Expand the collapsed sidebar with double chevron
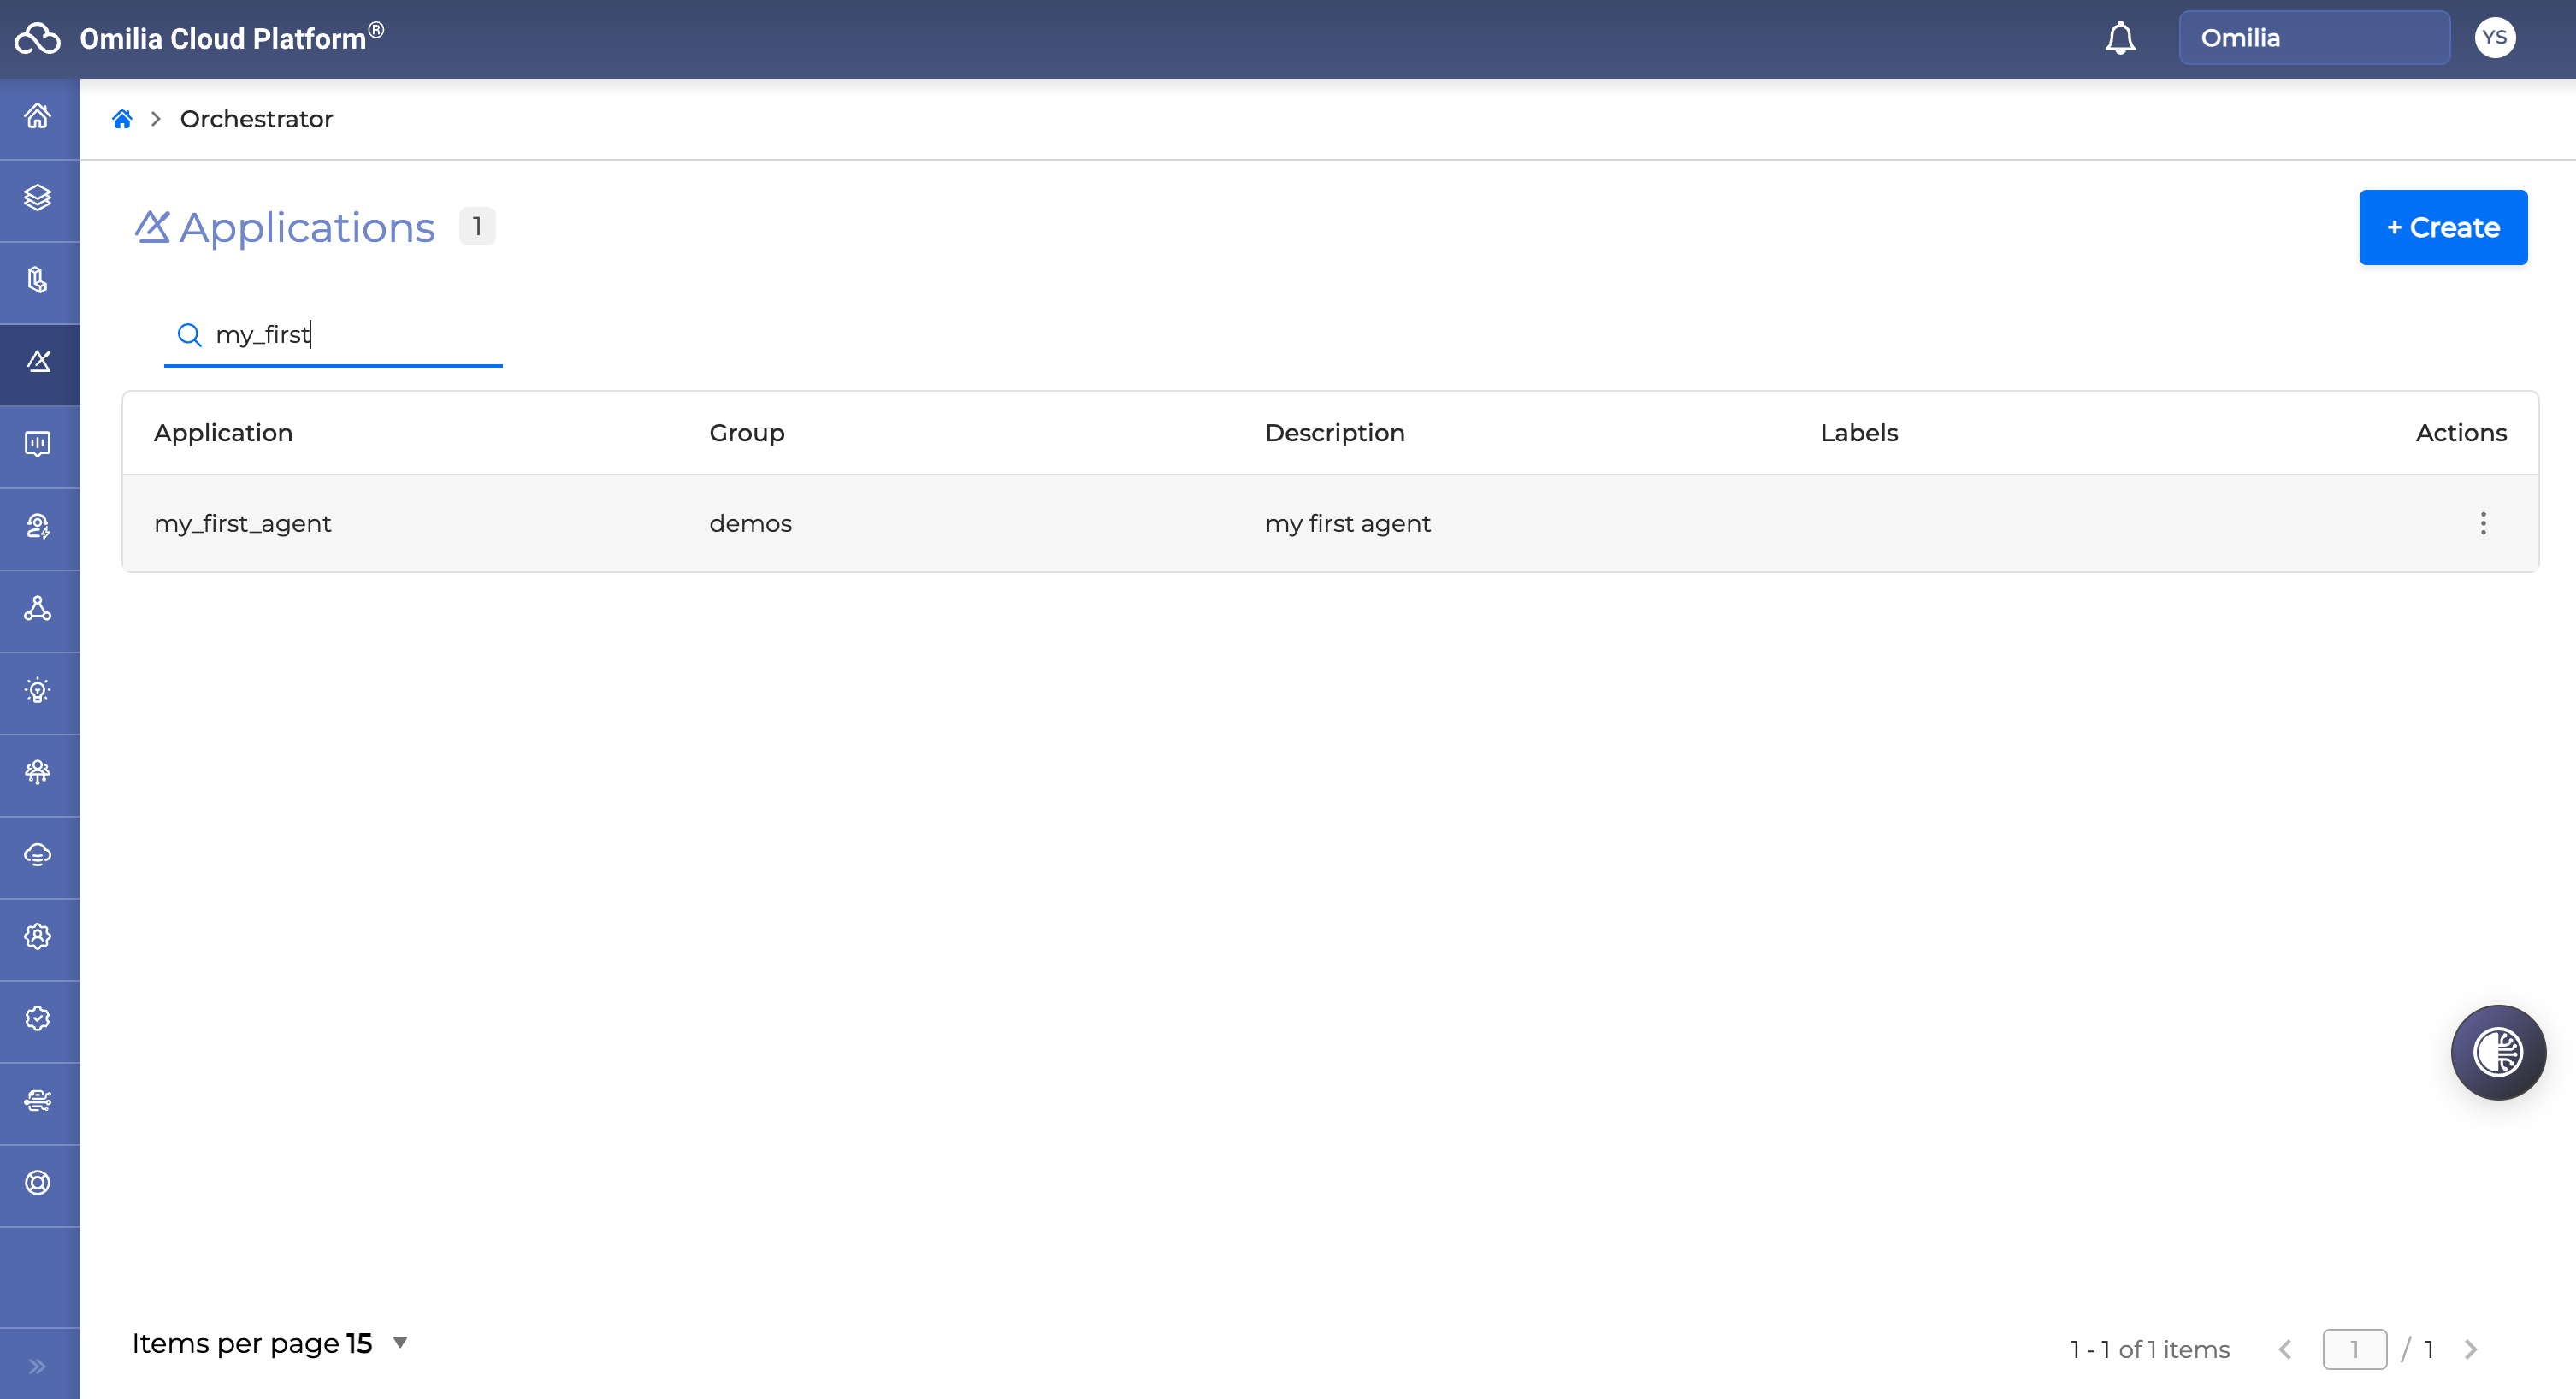2576x1399 pixels. pyautogui.click(x=38, y=1366)
